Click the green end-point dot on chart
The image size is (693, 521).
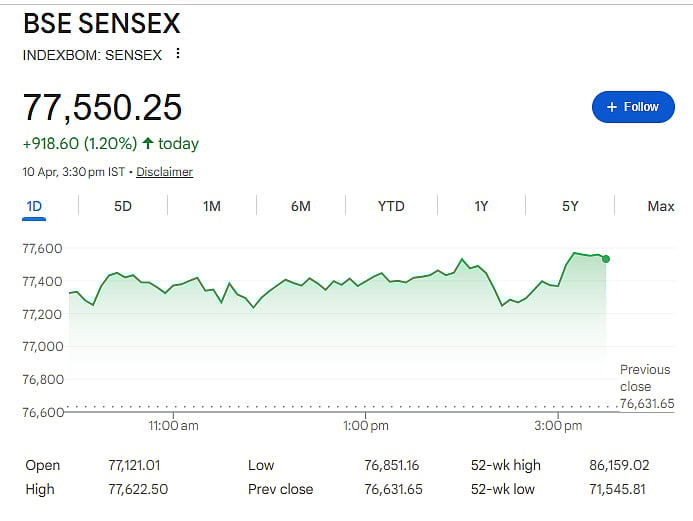coord(606,259)
